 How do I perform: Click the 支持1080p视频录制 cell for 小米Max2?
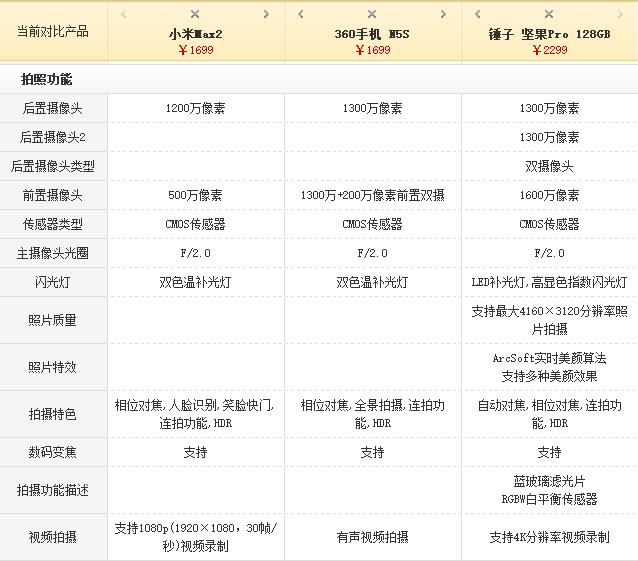tap(196, 537)
